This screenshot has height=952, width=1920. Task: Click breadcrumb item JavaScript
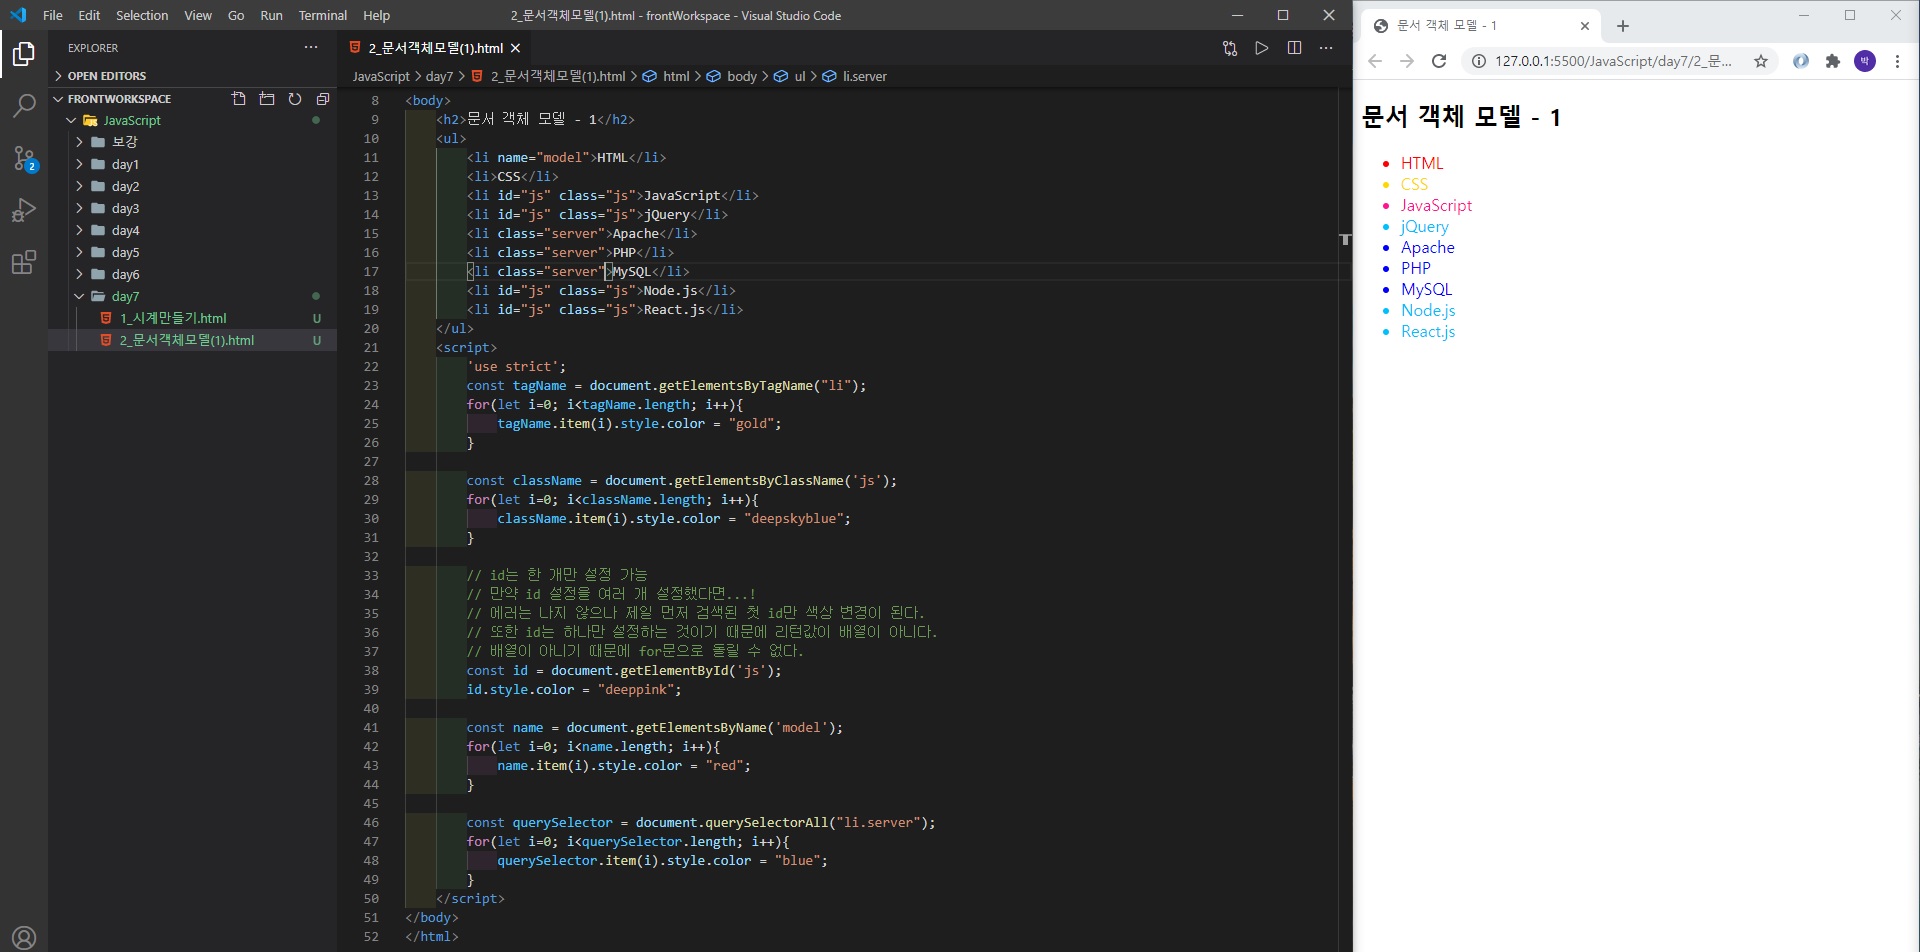(x=381, y=76)
